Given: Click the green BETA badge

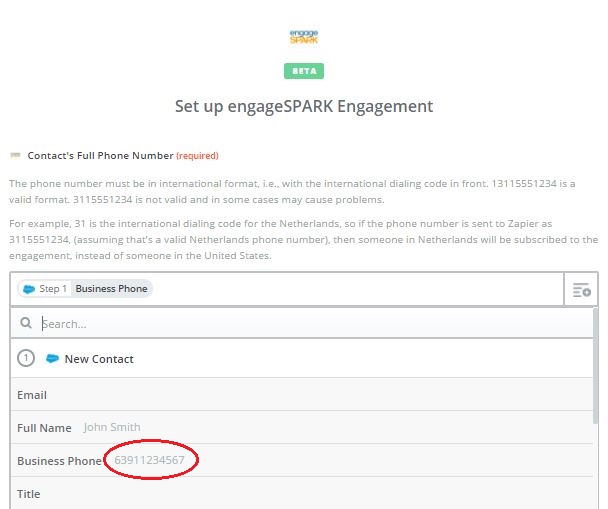Looking at the screenshot, I should (304, 71).
